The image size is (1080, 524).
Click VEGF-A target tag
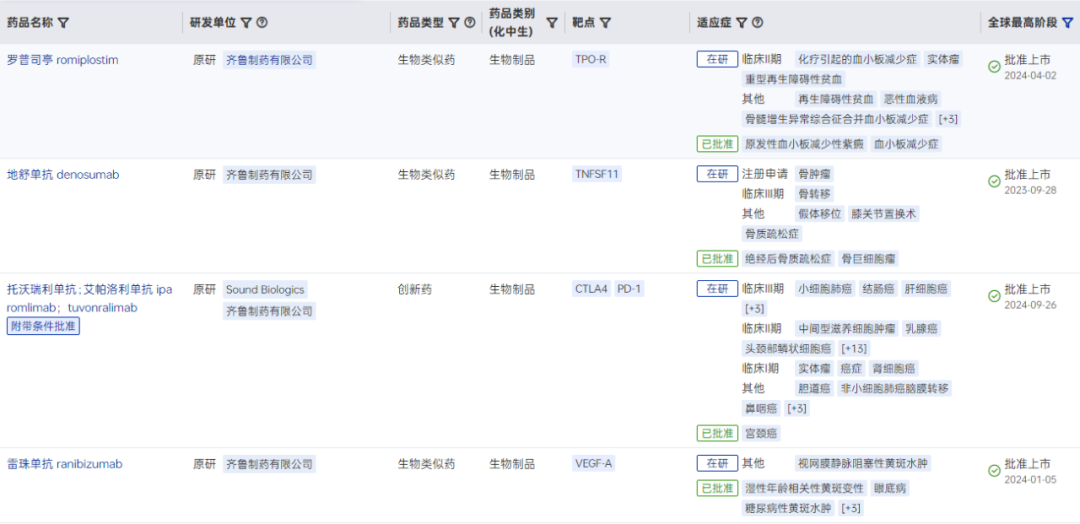(x=594, y=463)
